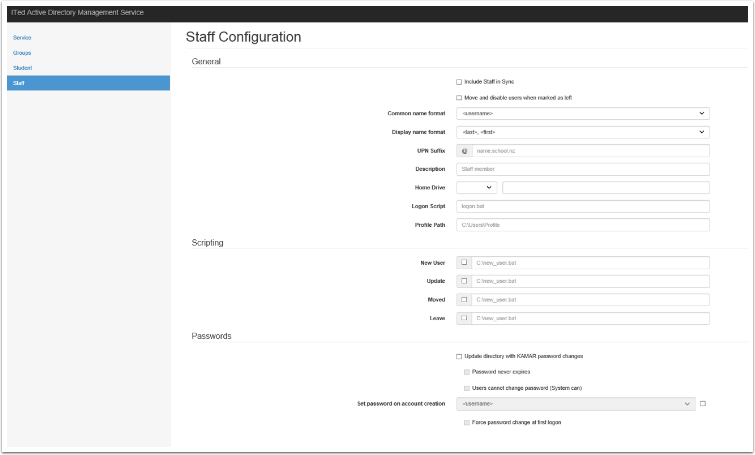Image resolution: width=755 pixels, height=455 pixels.
Task: Open the Service page in sidebar
Action: [22, 37]
